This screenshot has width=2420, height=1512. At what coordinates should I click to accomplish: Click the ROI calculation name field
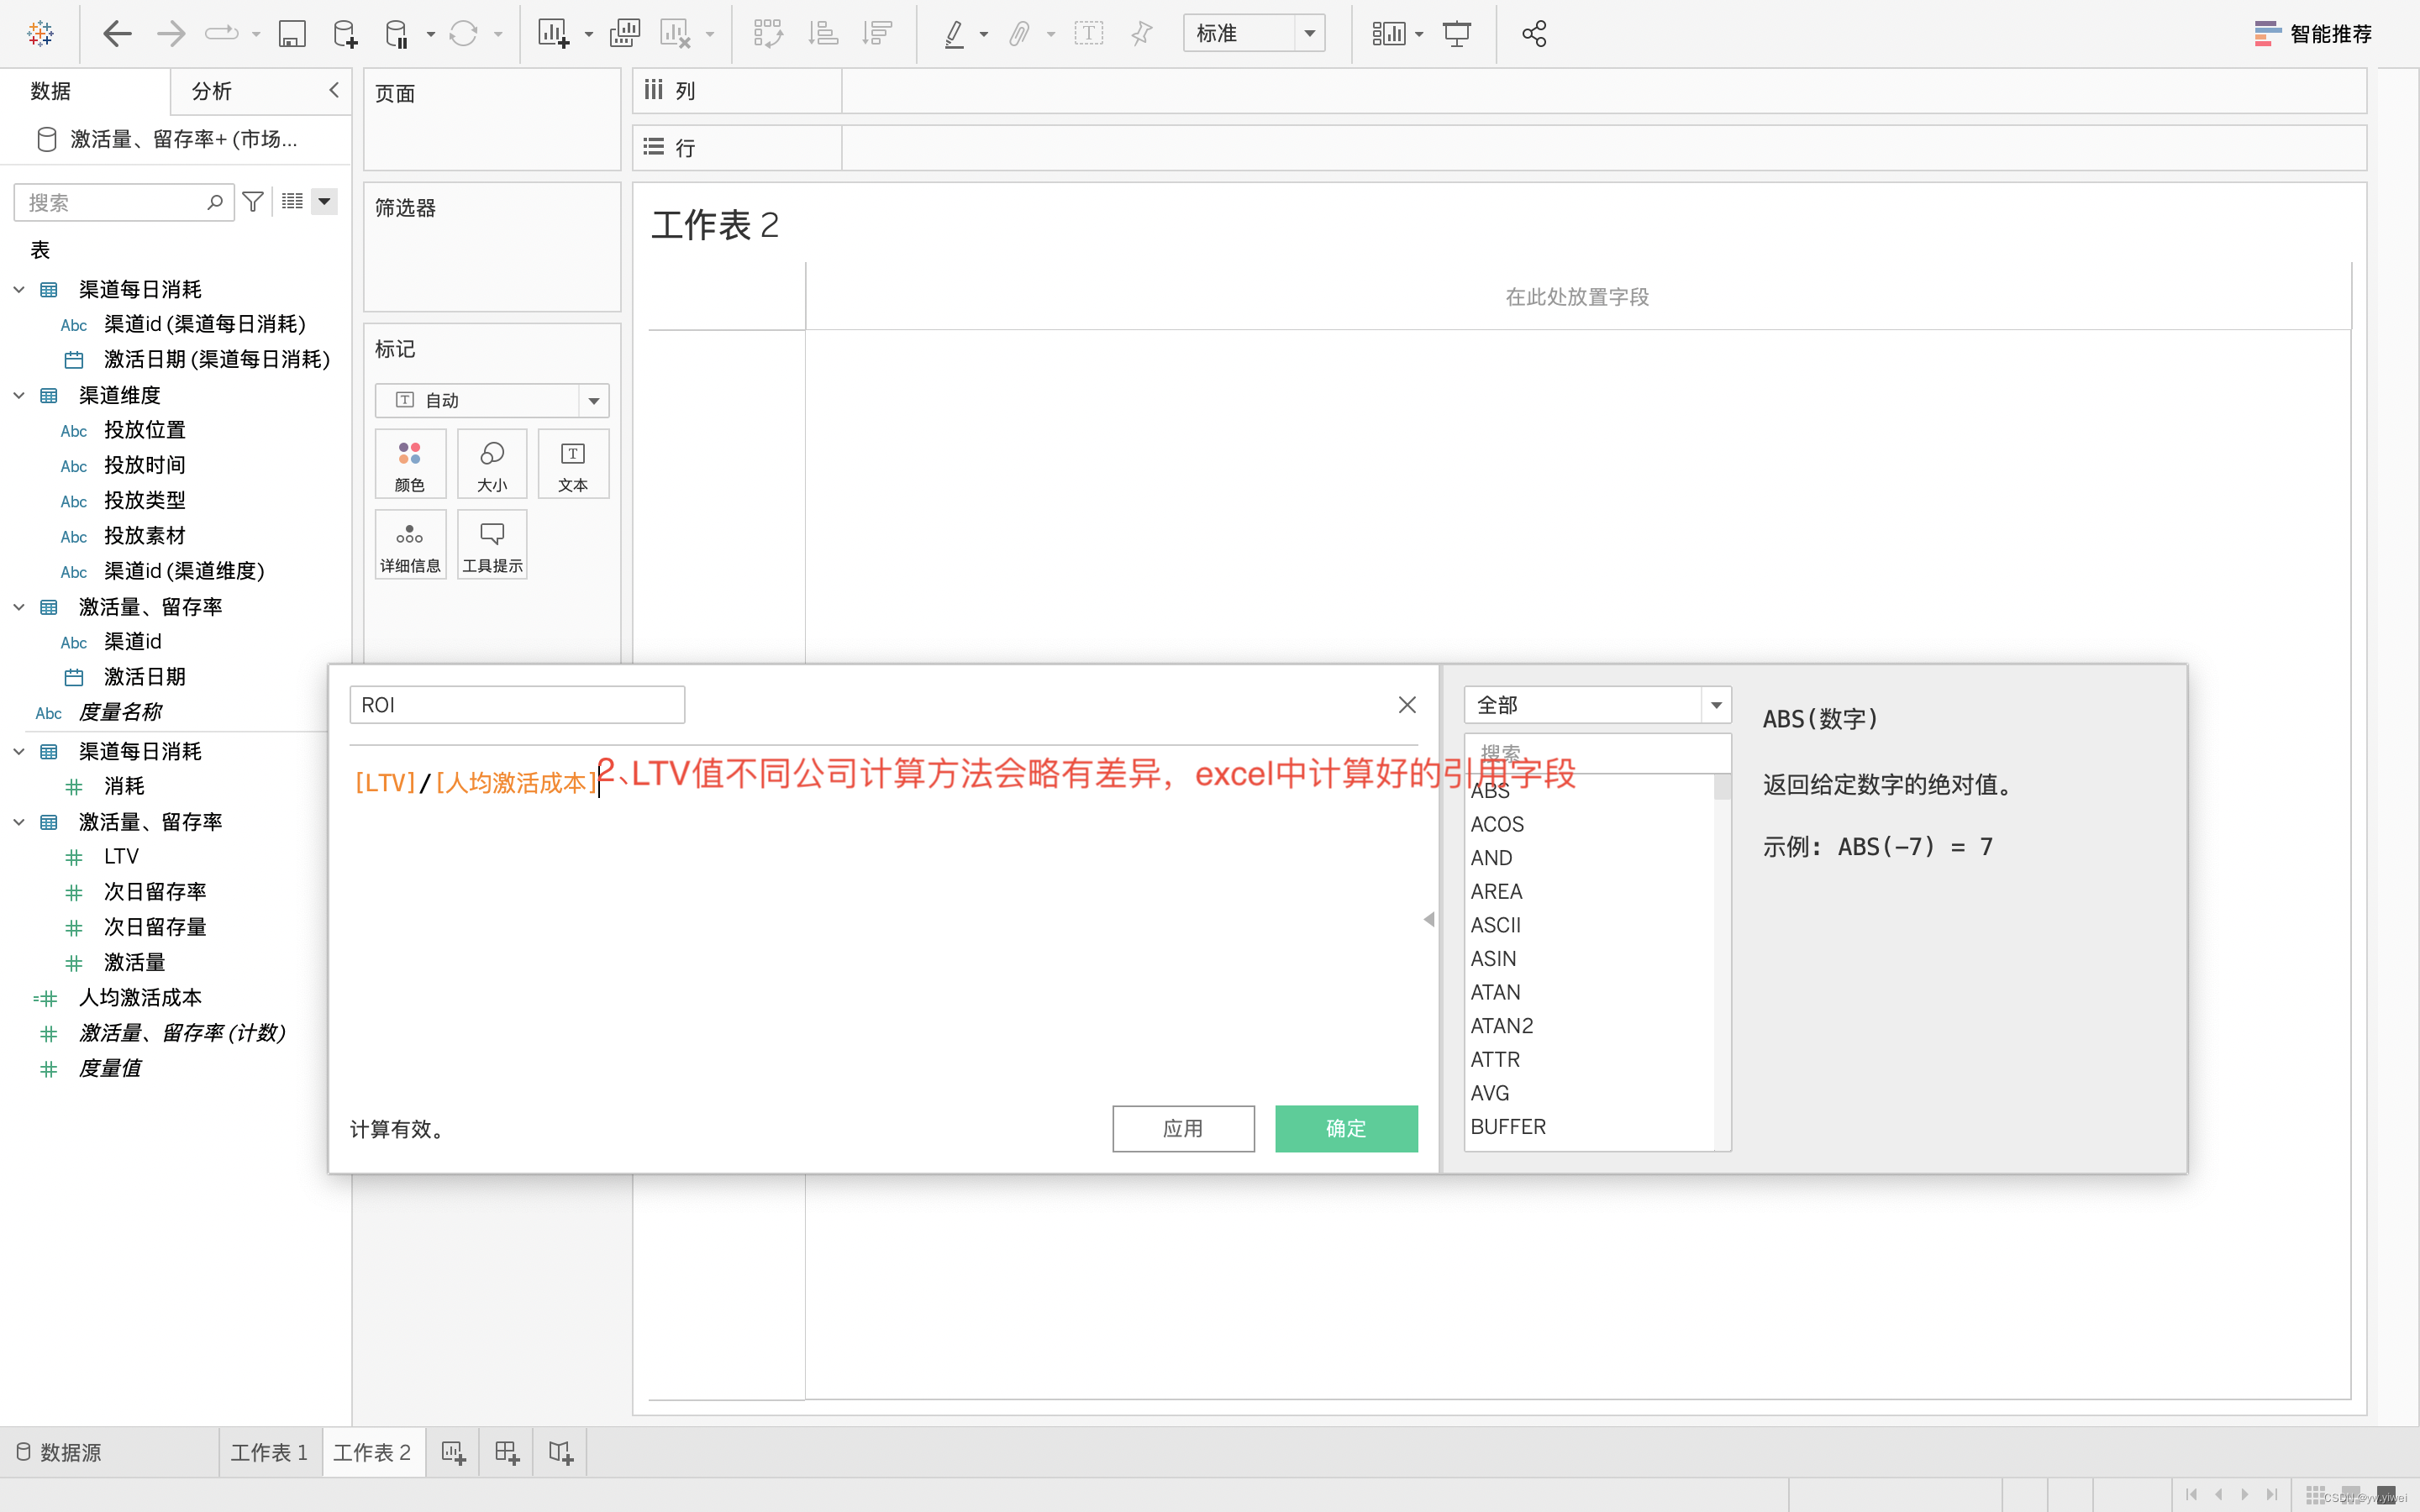pyautogui.click(x=516, y=705)
